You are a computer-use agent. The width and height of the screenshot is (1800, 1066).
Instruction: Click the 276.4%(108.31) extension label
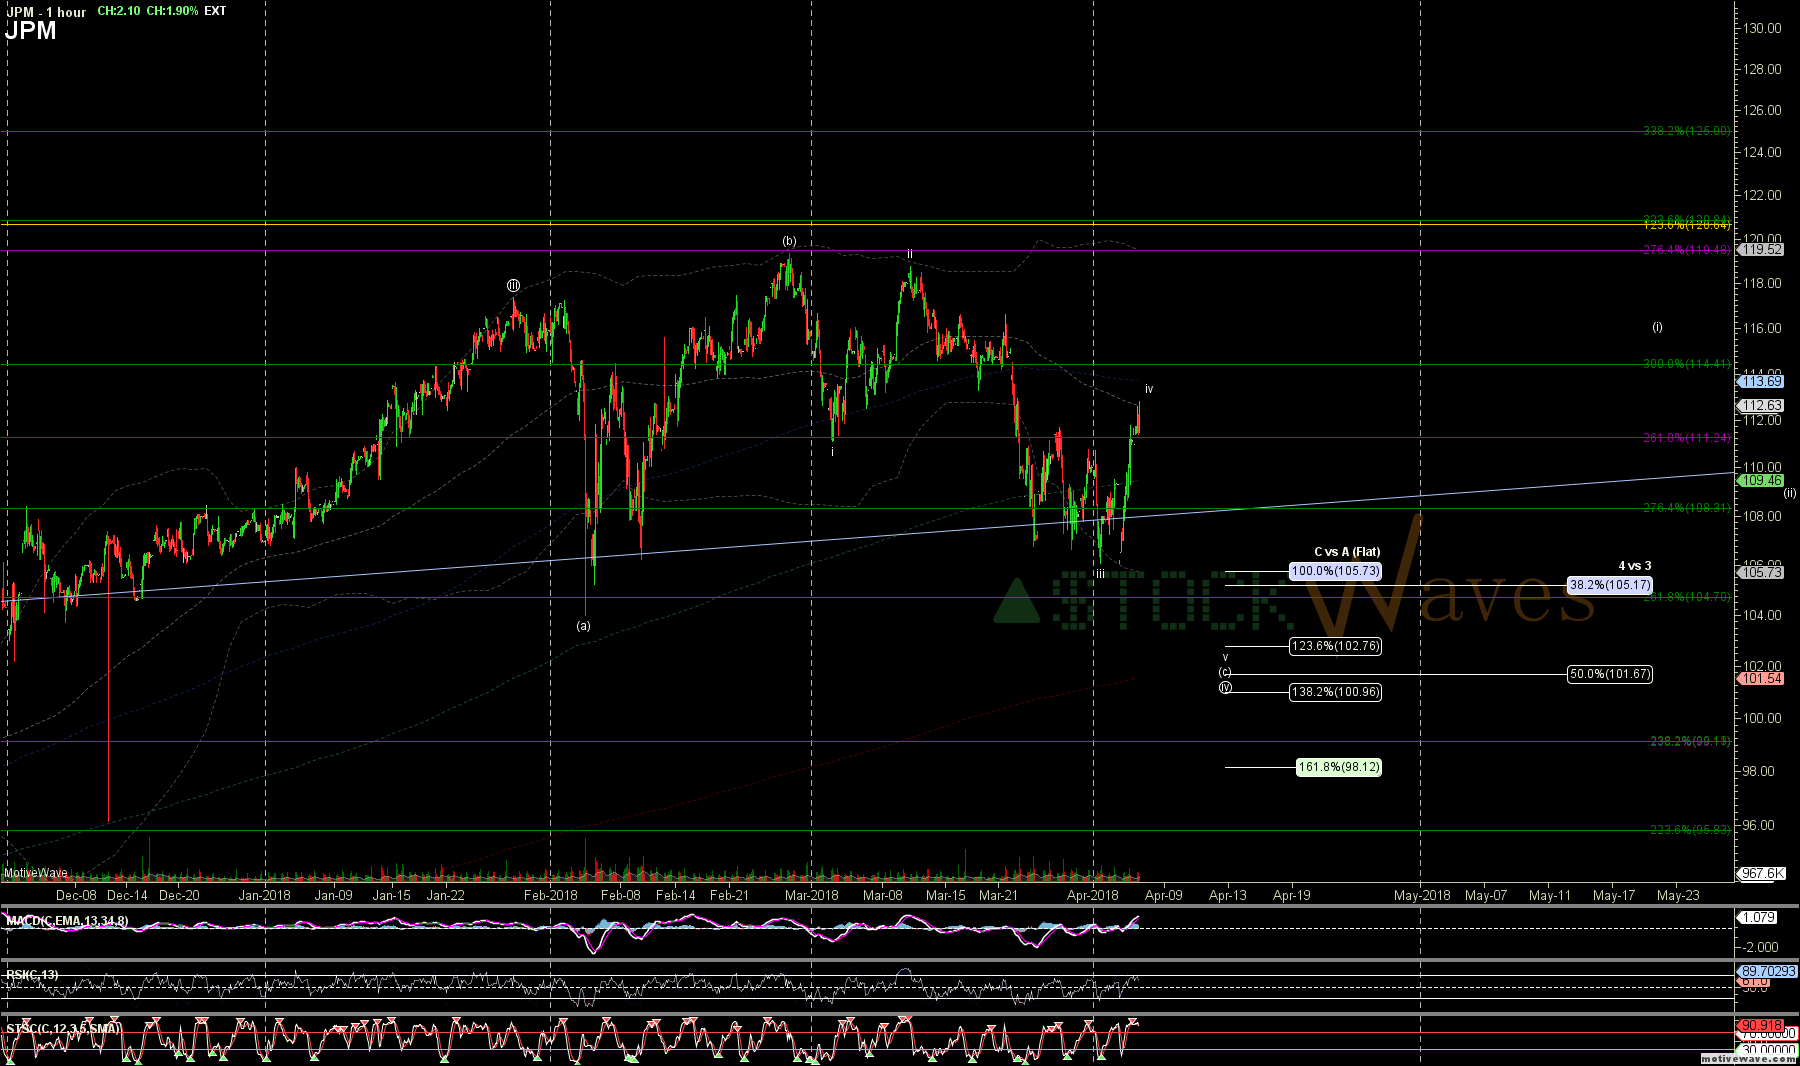tap(1687, 508)
